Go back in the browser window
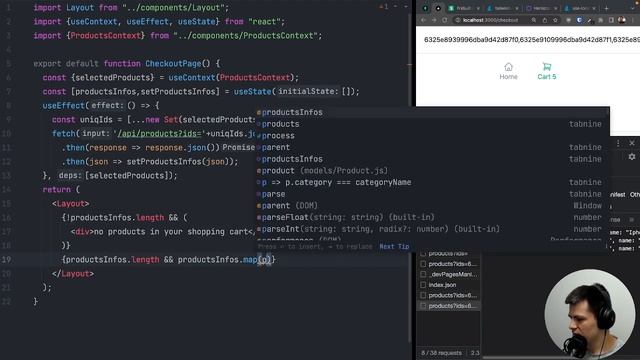 click(x=423, y=20)
